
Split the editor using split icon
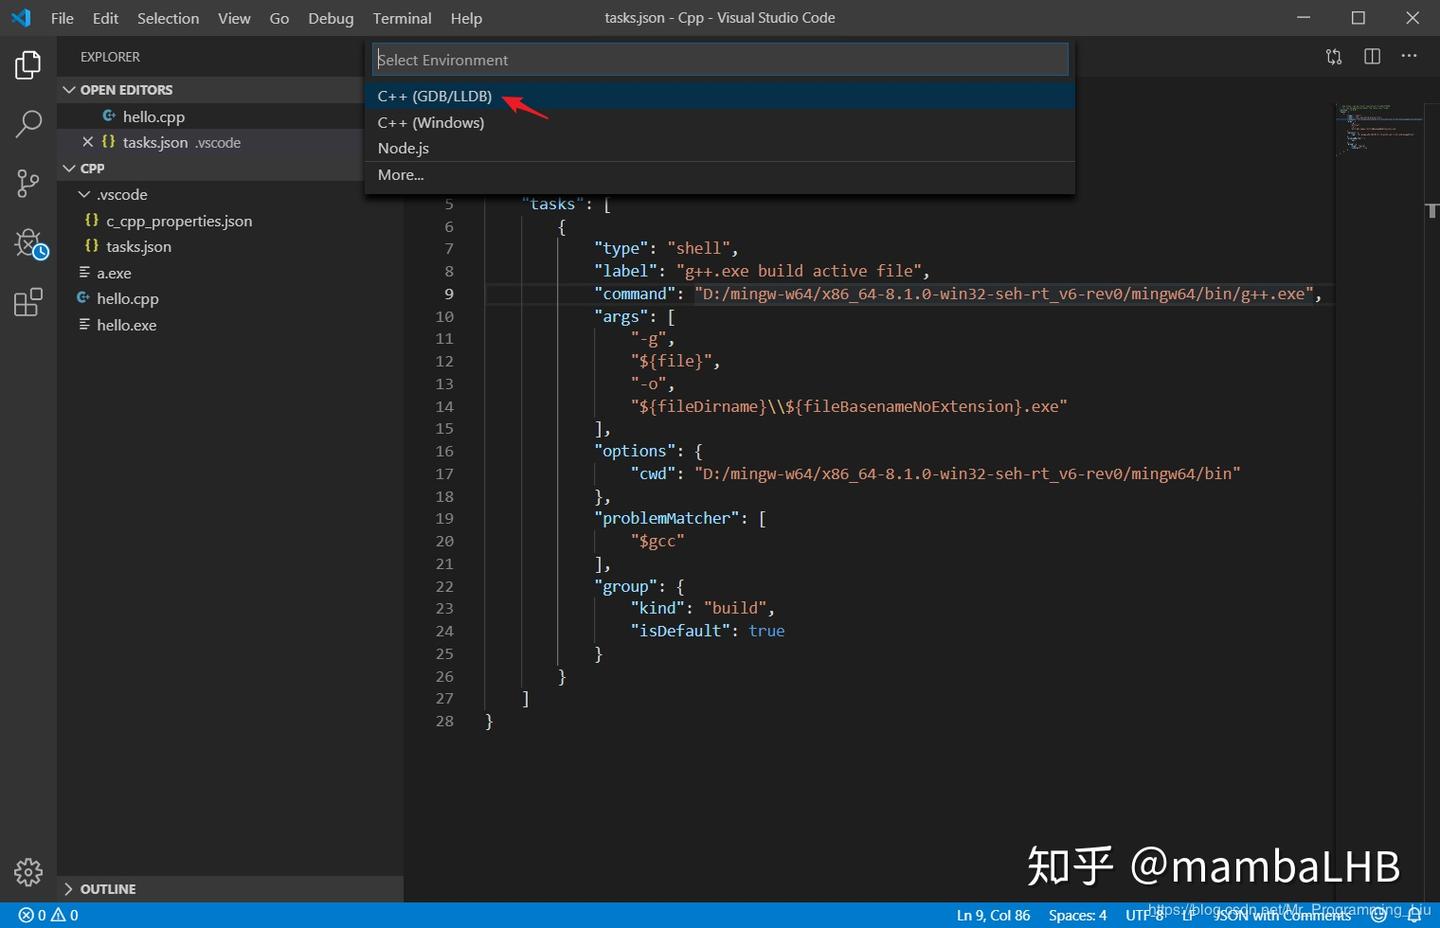[x=1371, y=56]
